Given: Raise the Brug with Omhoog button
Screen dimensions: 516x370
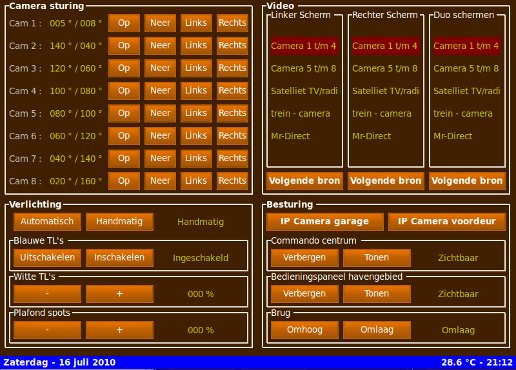Looking at the screenshot, I should (305, 330).
